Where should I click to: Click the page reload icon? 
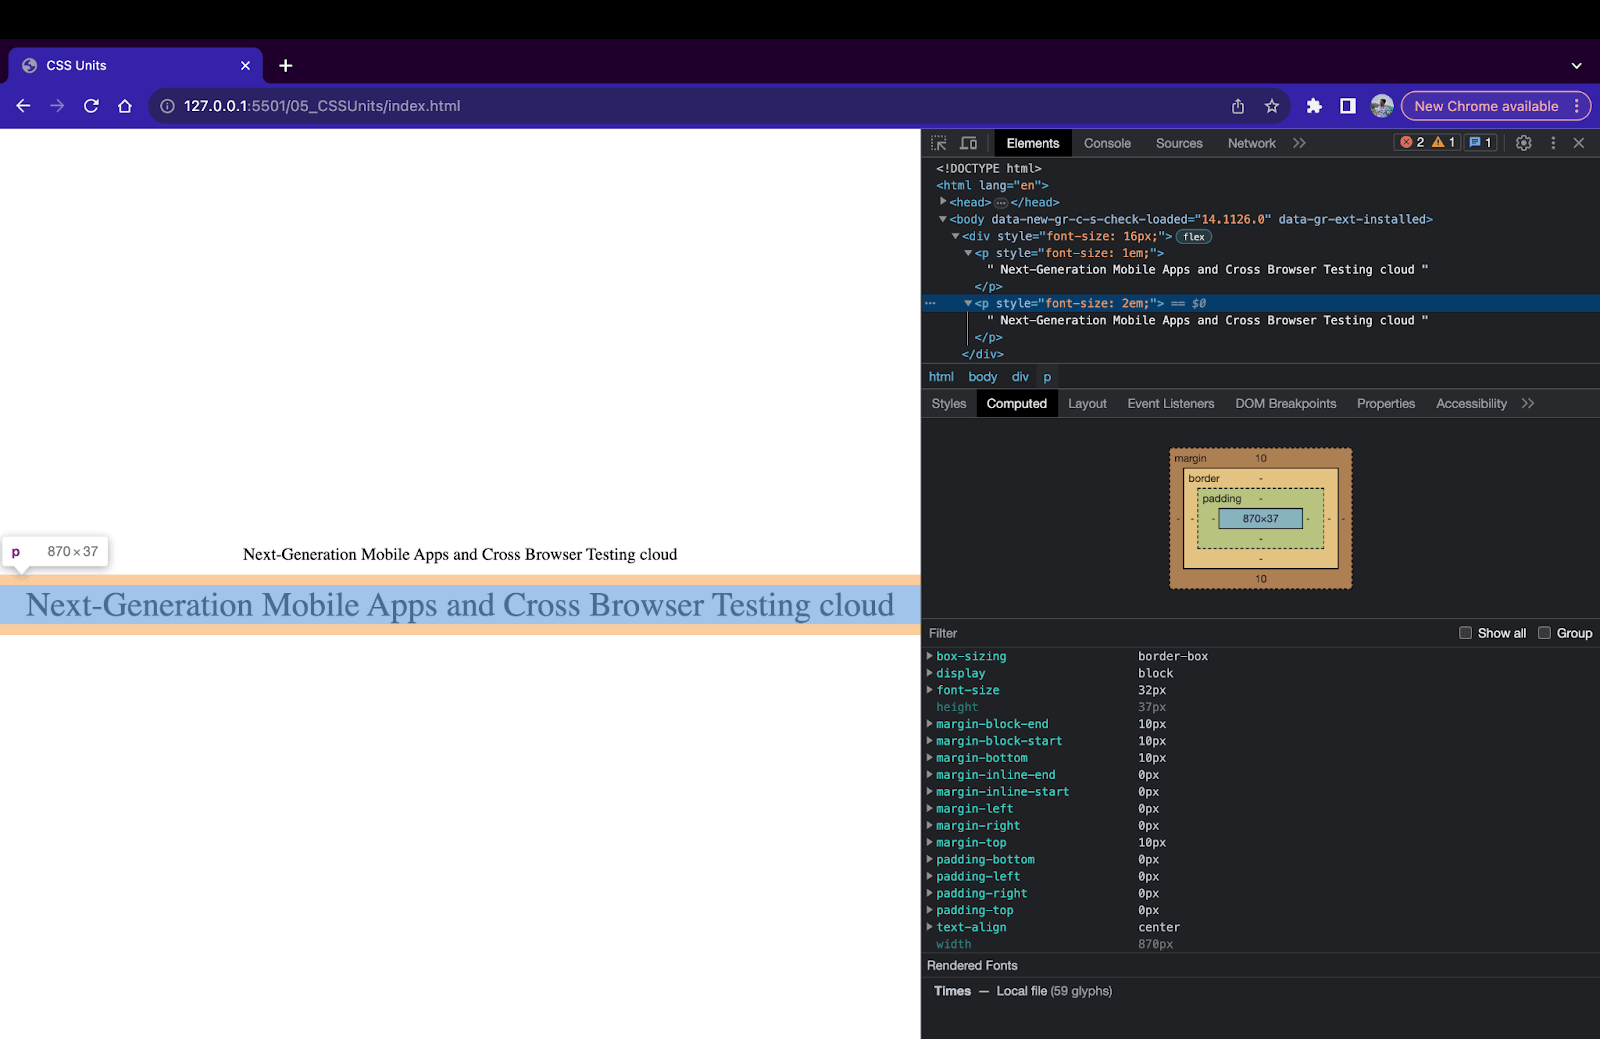click(x=91, y=106)
